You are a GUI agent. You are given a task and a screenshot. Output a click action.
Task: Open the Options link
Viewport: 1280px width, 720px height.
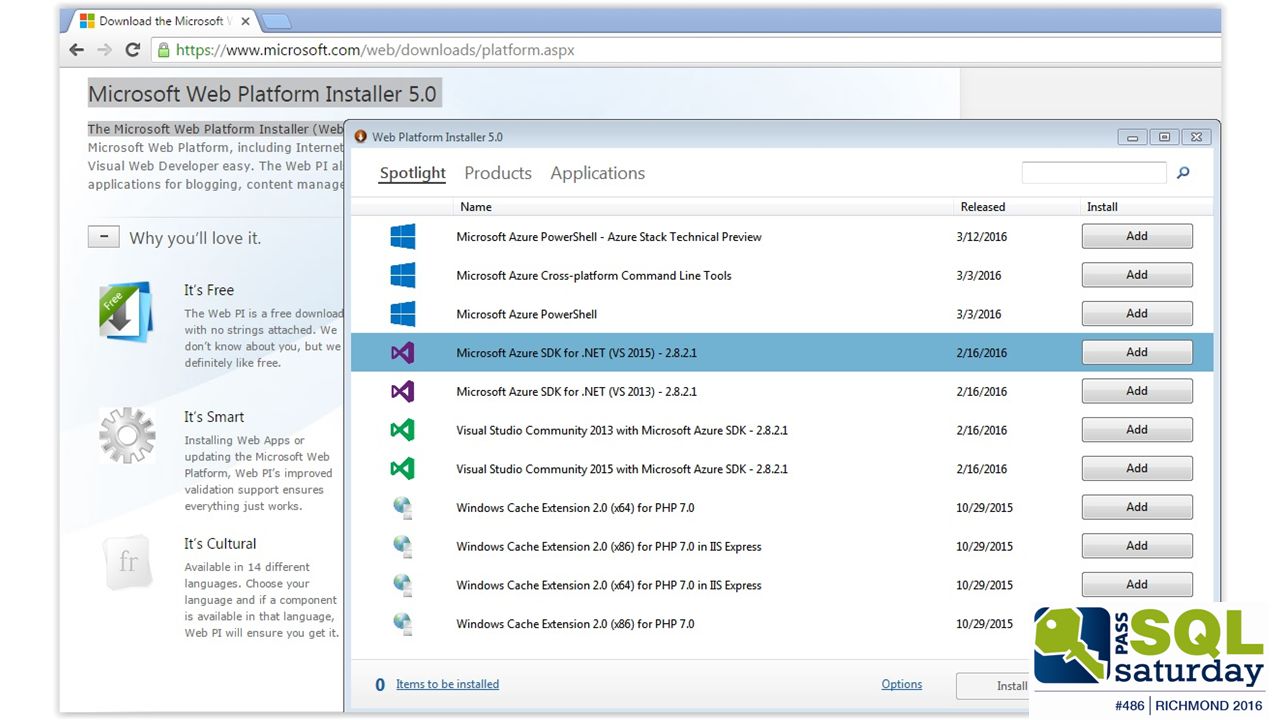[901, 684]
